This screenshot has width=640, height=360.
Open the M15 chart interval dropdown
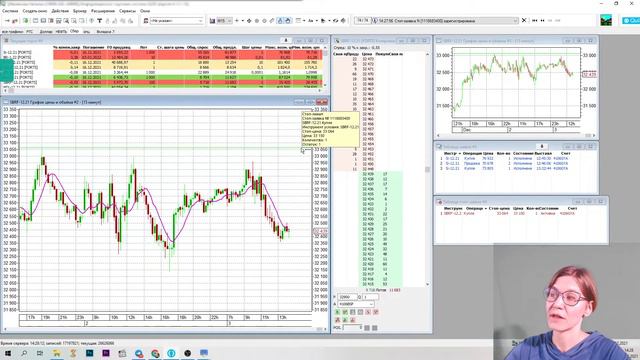click(x=224, y=20)
